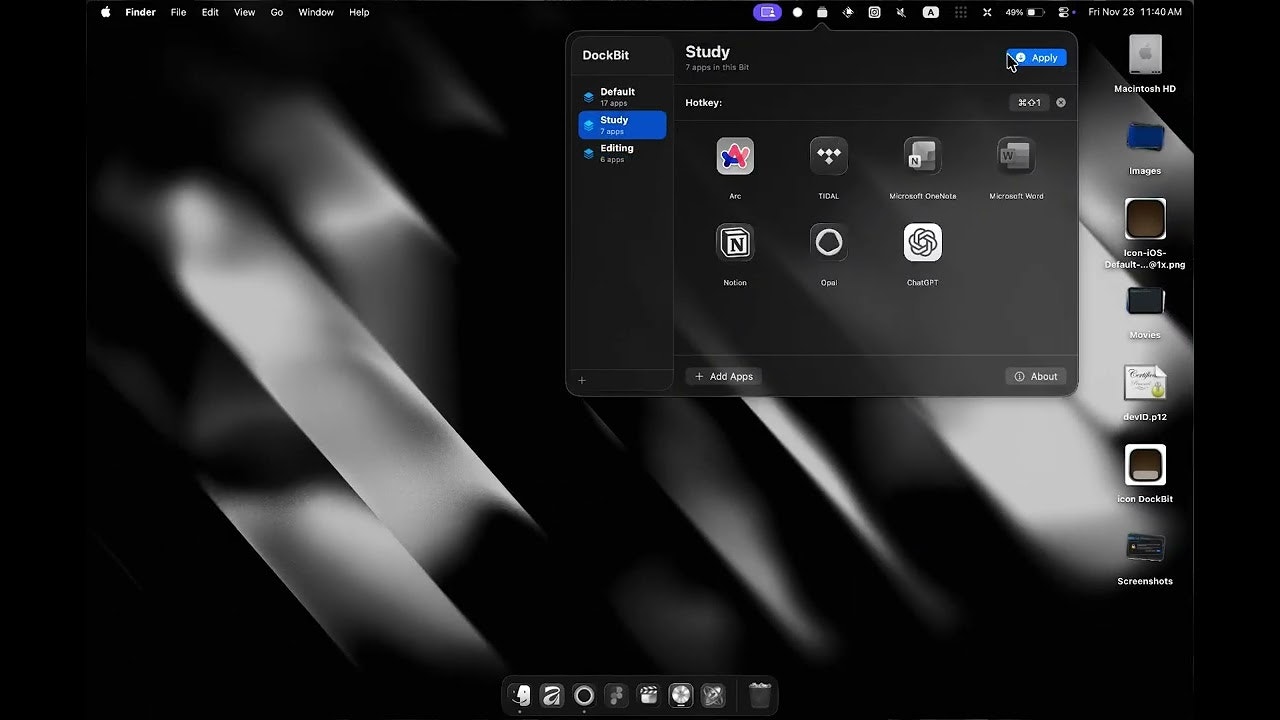Select the Microsoft Word app icon

tap(1016, 156)
